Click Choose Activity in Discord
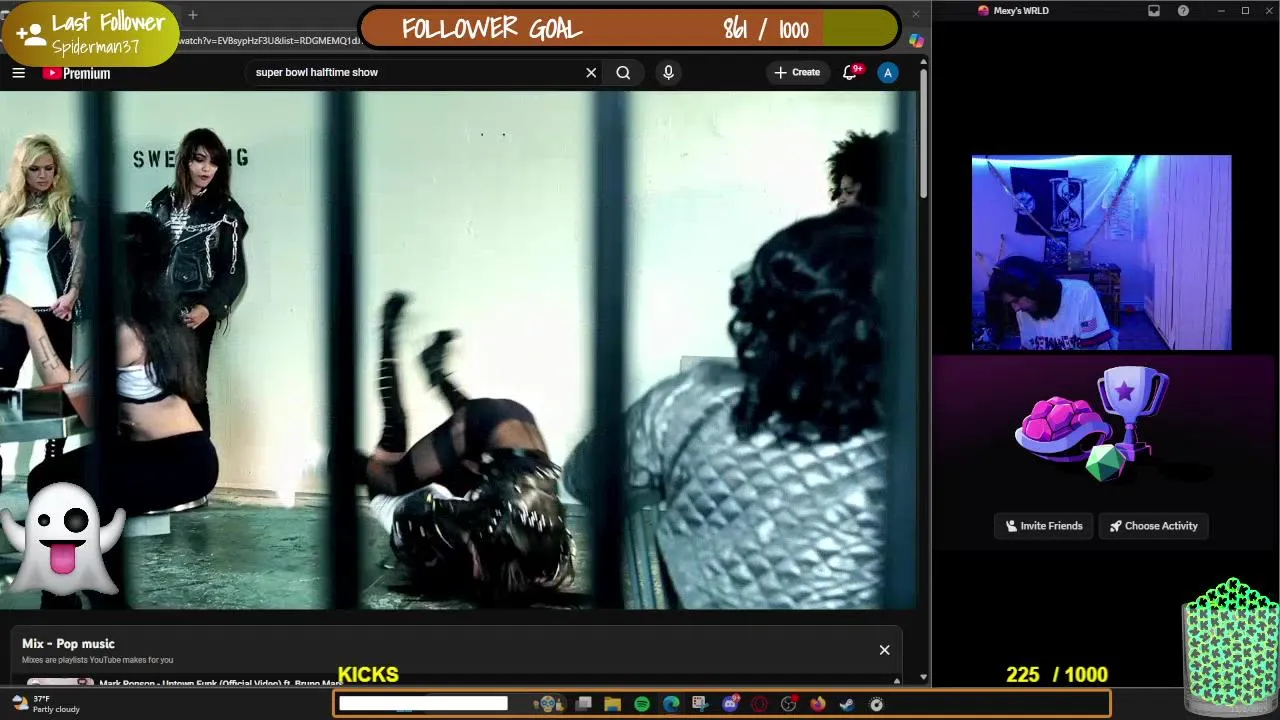Image resolution: width=1280 pixels, height=720 pixels. (x=1153, y=526)
